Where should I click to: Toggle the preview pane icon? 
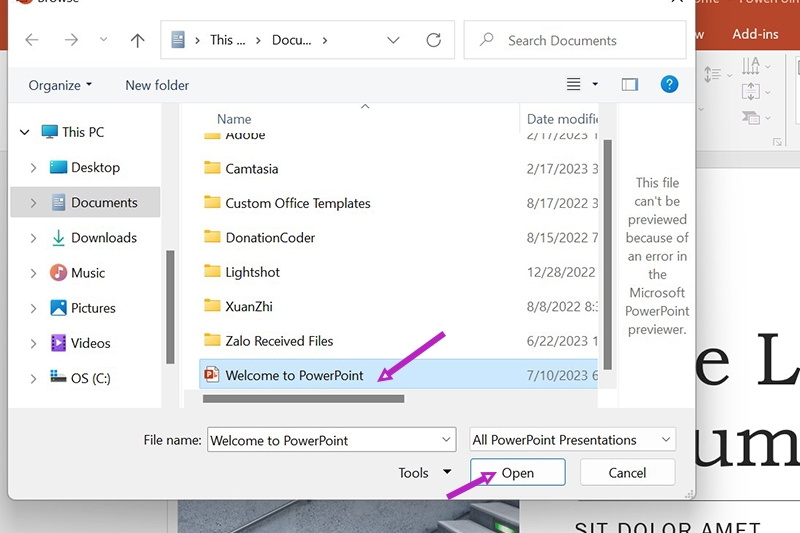[630, 84]
